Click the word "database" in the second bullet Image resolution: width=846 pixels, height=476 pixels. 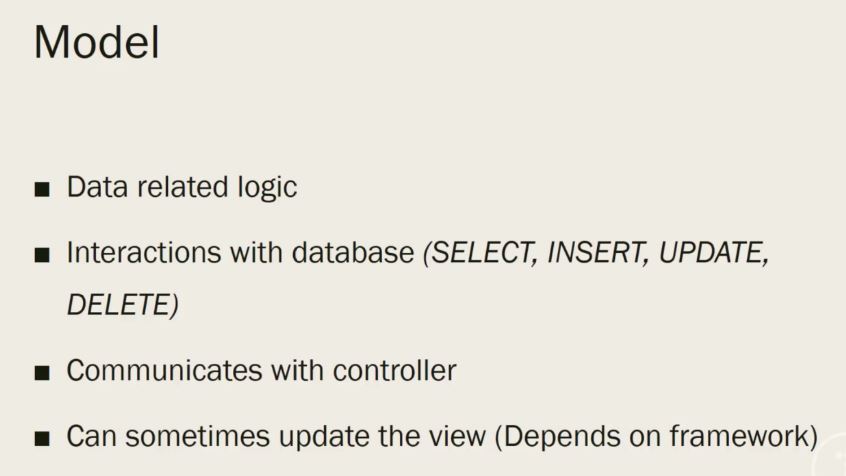(353, 253)
